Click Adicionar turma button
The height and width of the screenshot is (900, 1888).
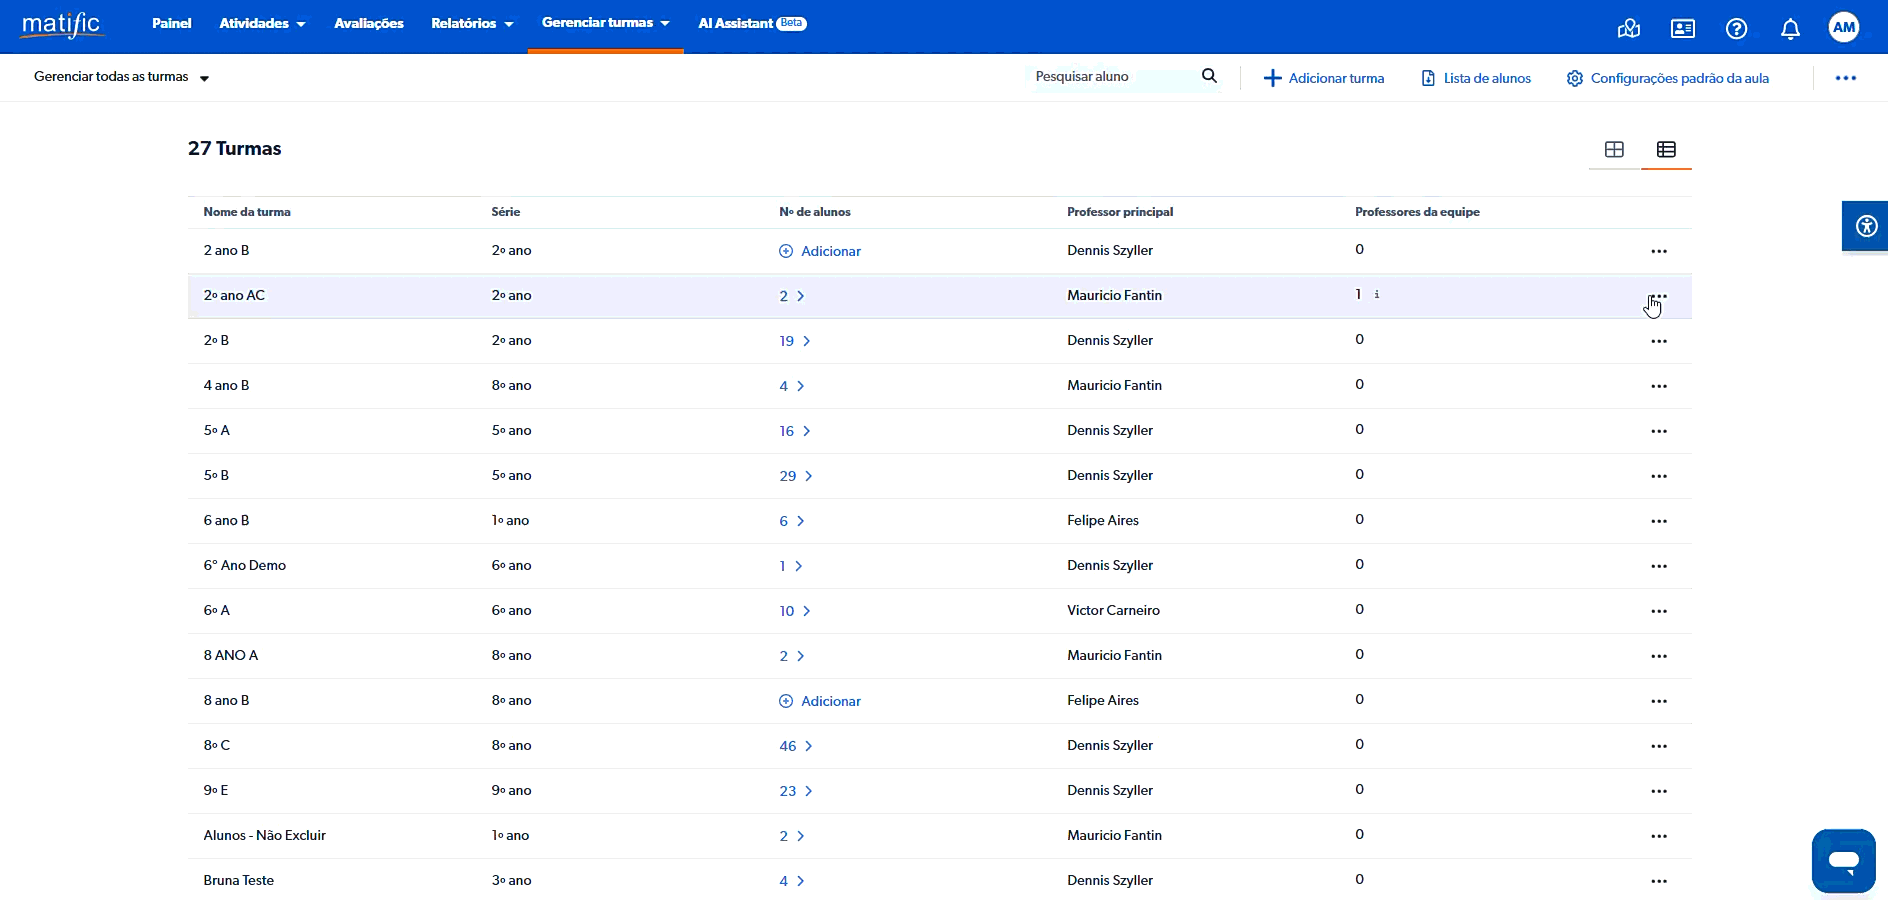(1324, 78)
